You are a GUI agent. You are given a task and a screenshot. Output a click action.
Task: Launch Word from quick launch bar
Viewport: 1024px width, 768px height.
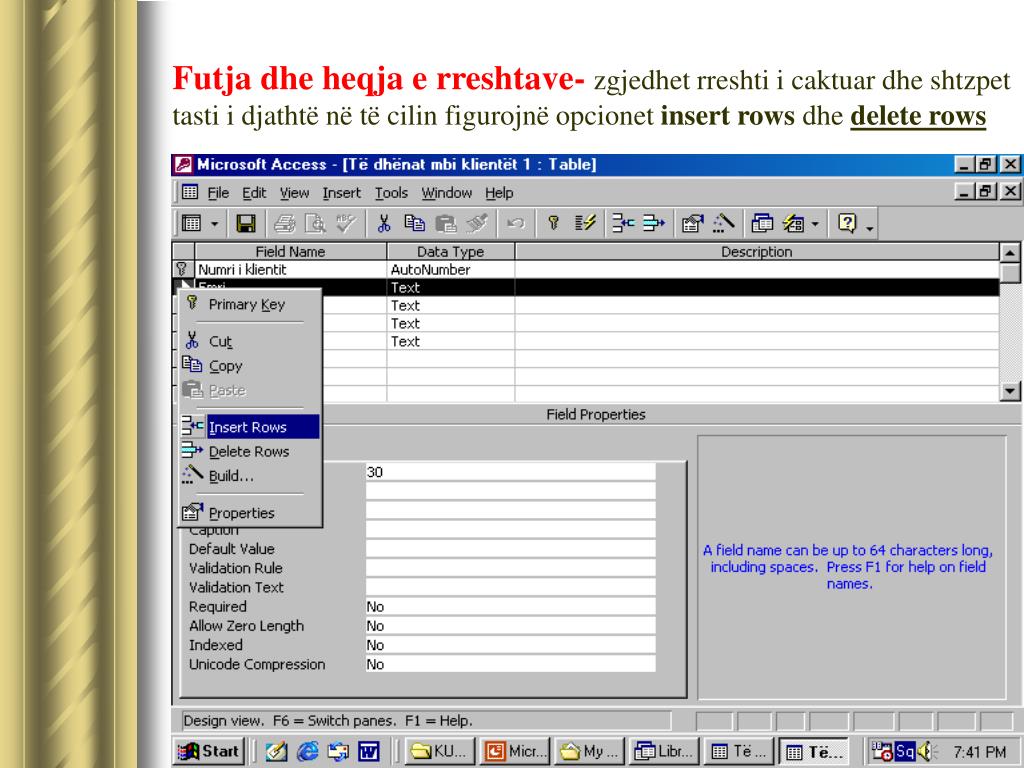pos(368,752)
